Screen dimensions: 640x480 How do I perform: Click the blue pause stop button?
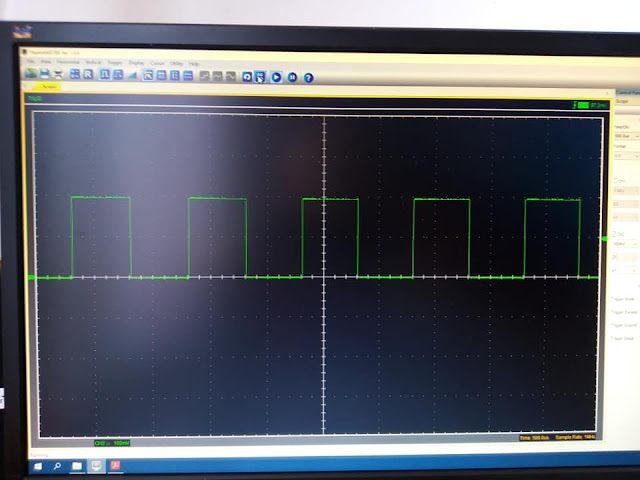pyautogui.click(x=292, y=77)
